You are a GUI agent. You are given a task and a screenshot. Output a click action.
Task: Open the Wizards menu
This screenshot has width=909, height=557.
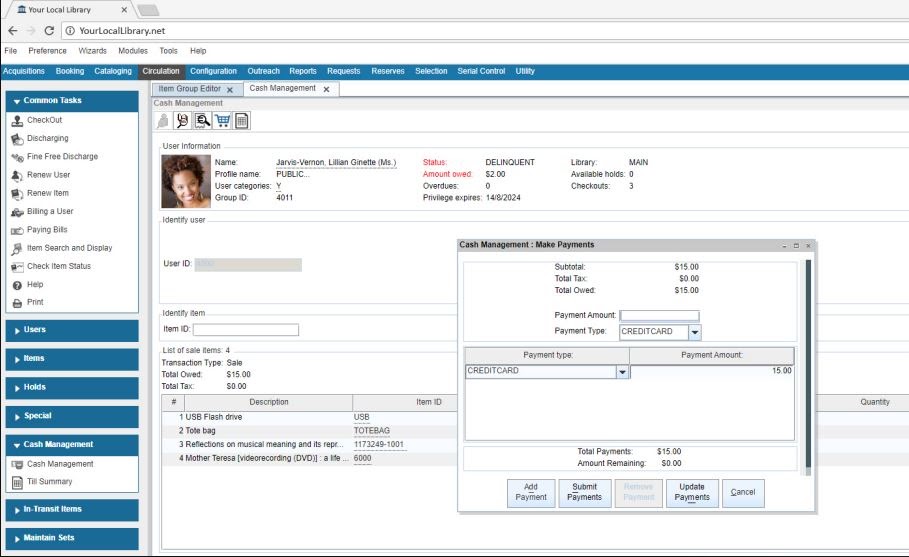92,51
